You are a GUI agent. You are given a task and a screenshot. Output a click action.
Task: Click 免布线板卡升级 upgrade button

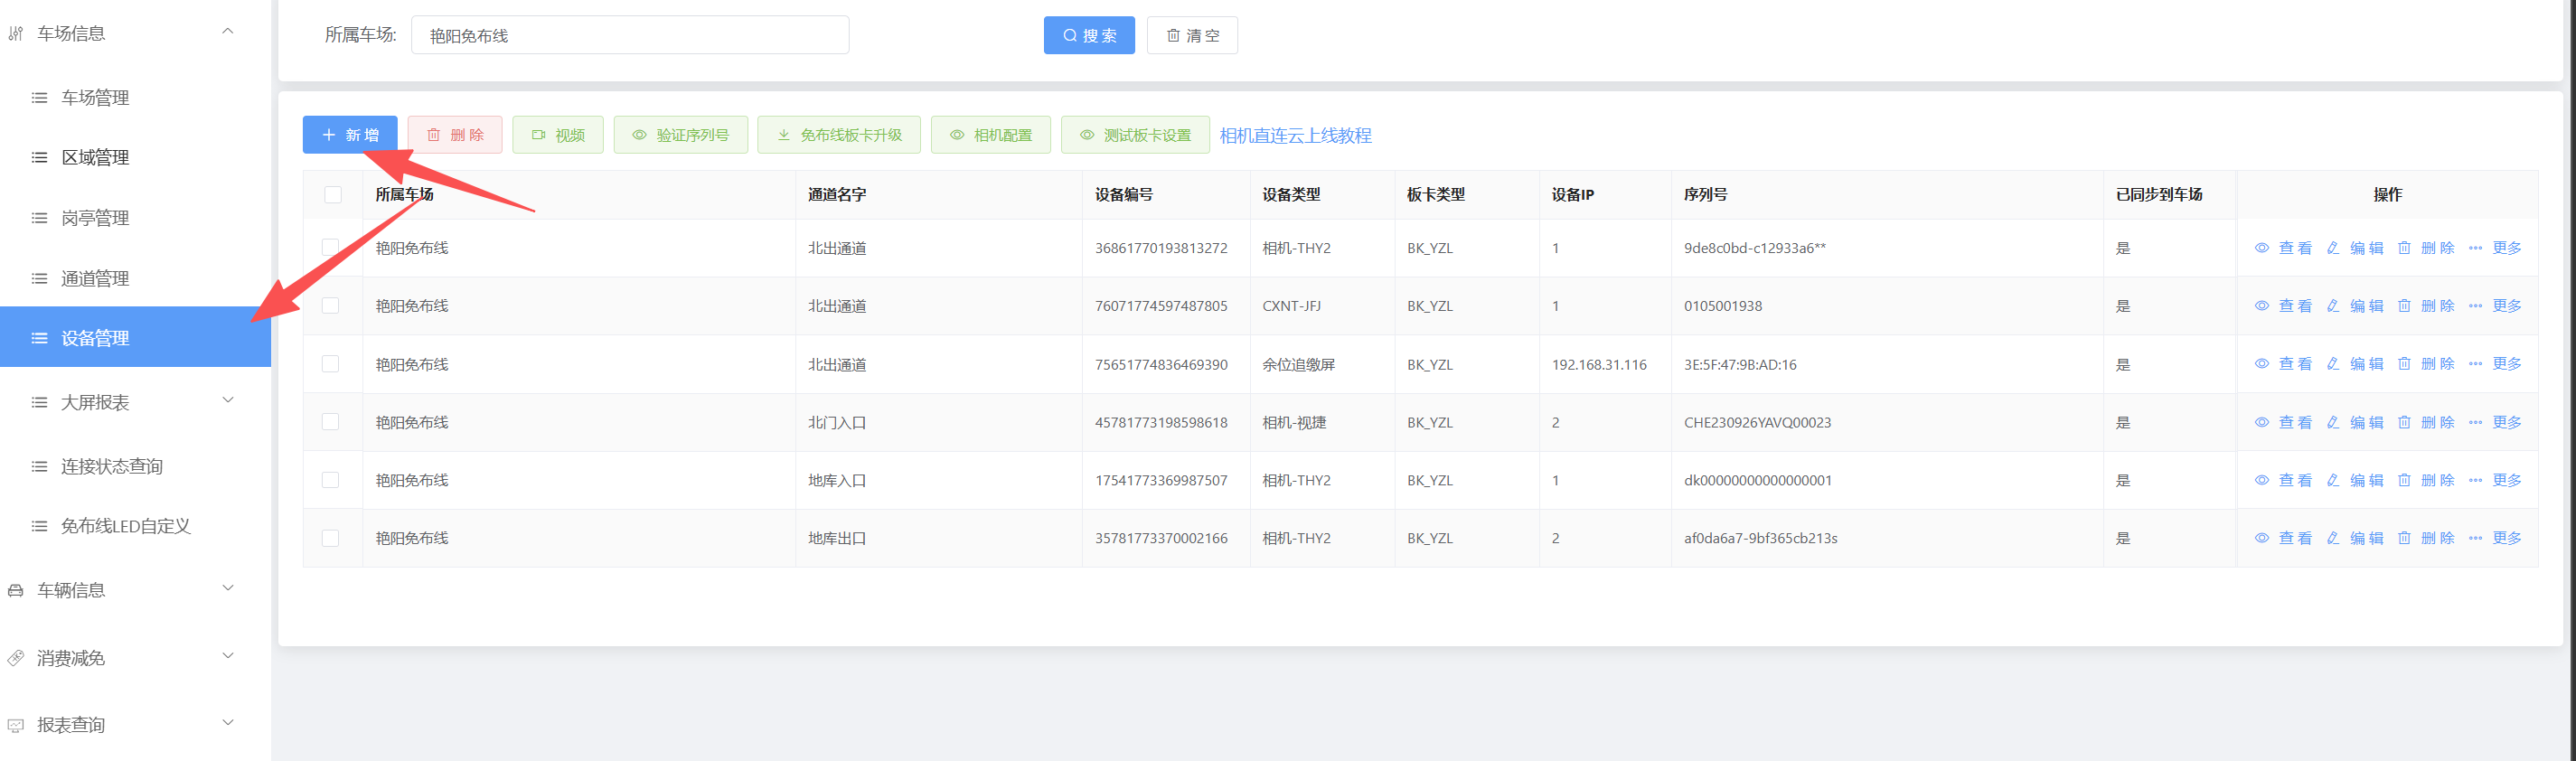(x=839, y=135)
